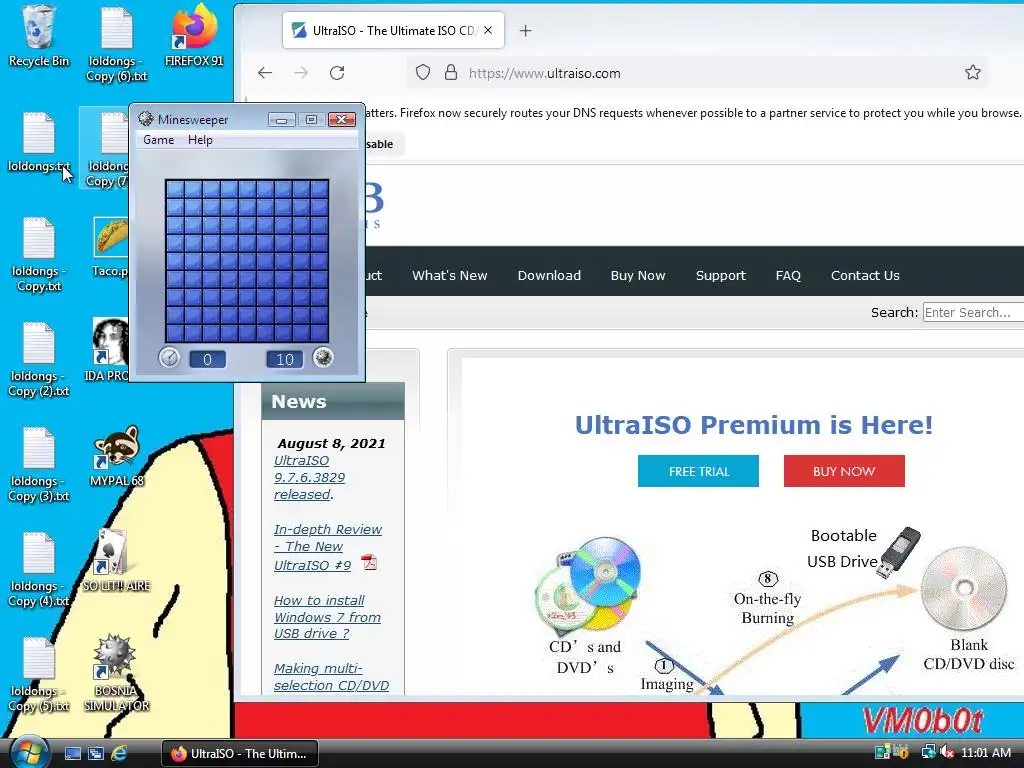Select the loldongs.txt file icon

coord(39,142)
